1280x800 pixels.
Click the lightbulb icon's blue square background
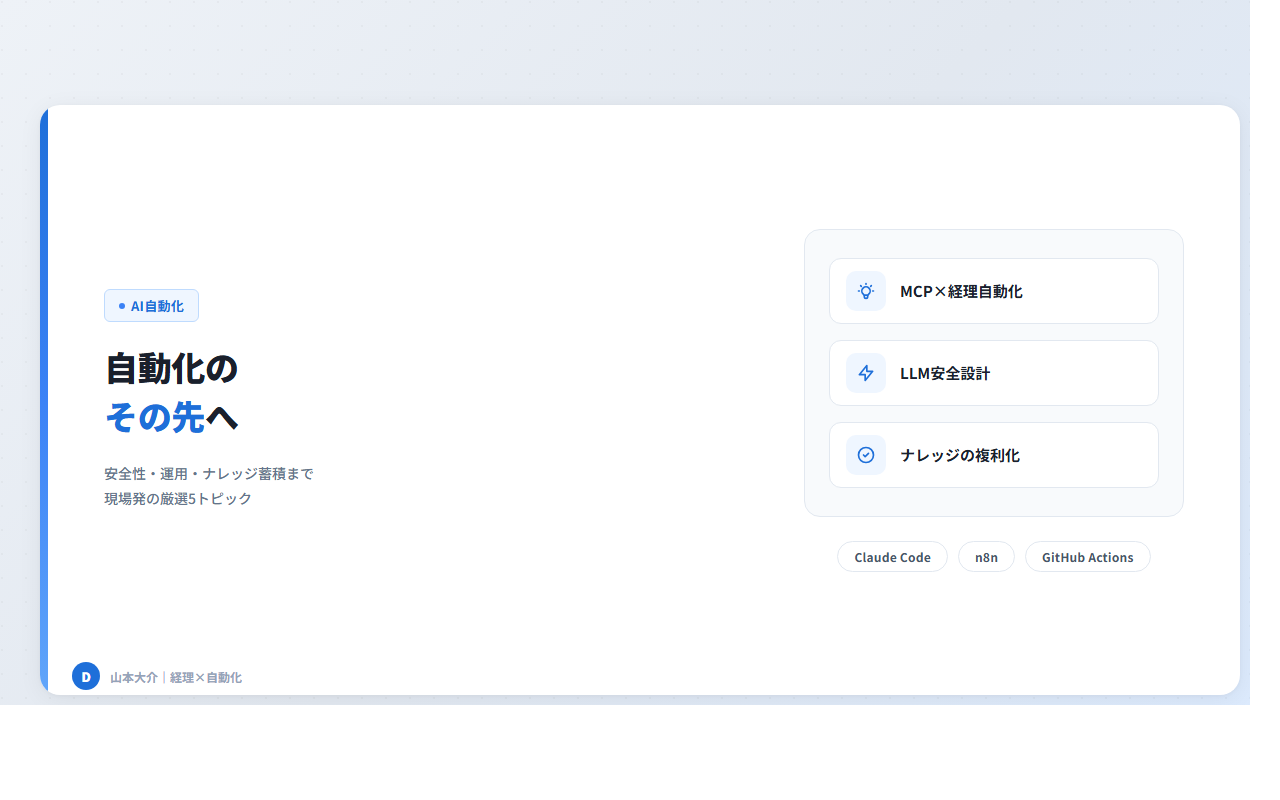point(865,291)
